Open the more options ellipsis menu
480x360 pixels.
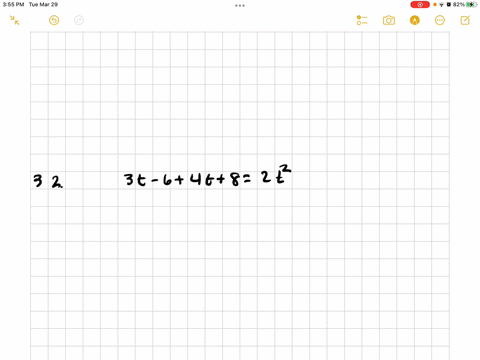tap(440, 20)
